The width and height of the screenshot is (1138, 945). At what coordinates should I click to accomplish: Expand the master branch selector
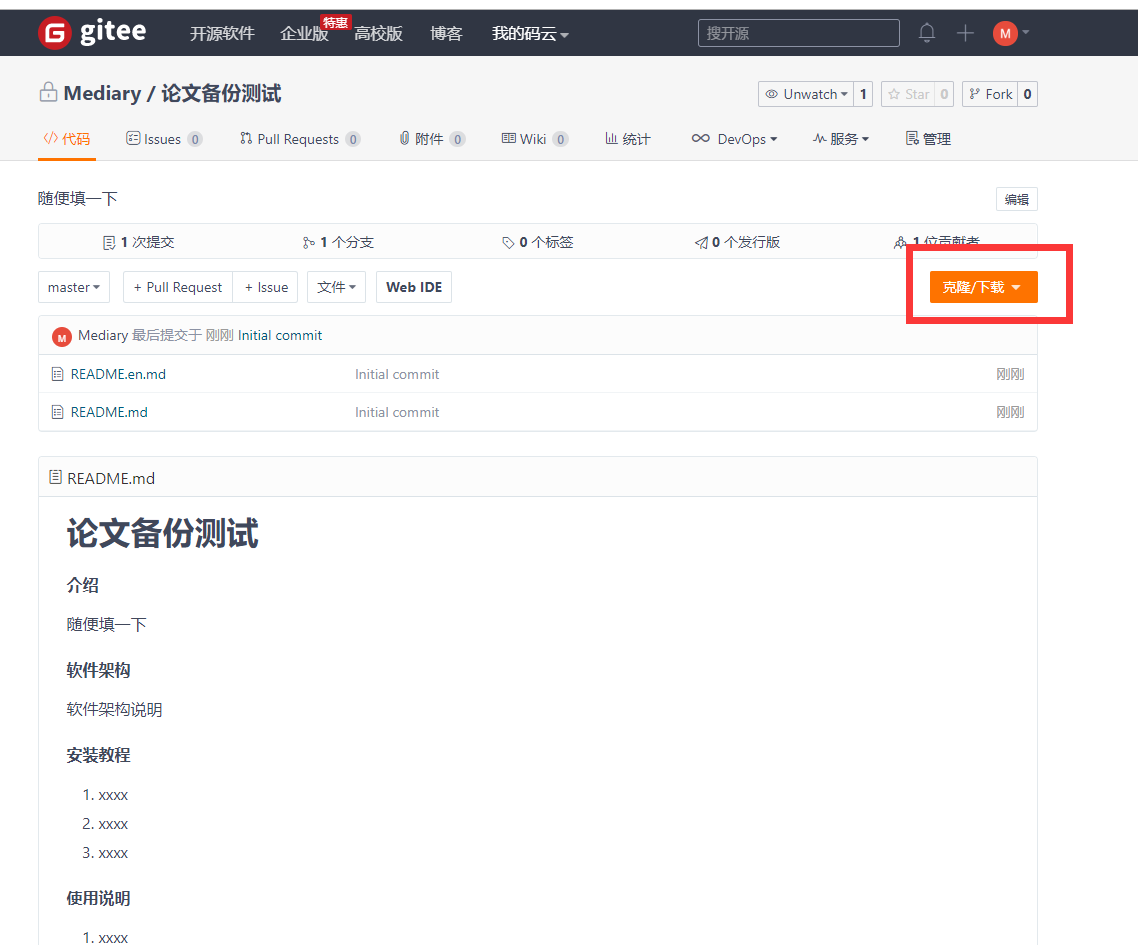click(x=74, y=287)
